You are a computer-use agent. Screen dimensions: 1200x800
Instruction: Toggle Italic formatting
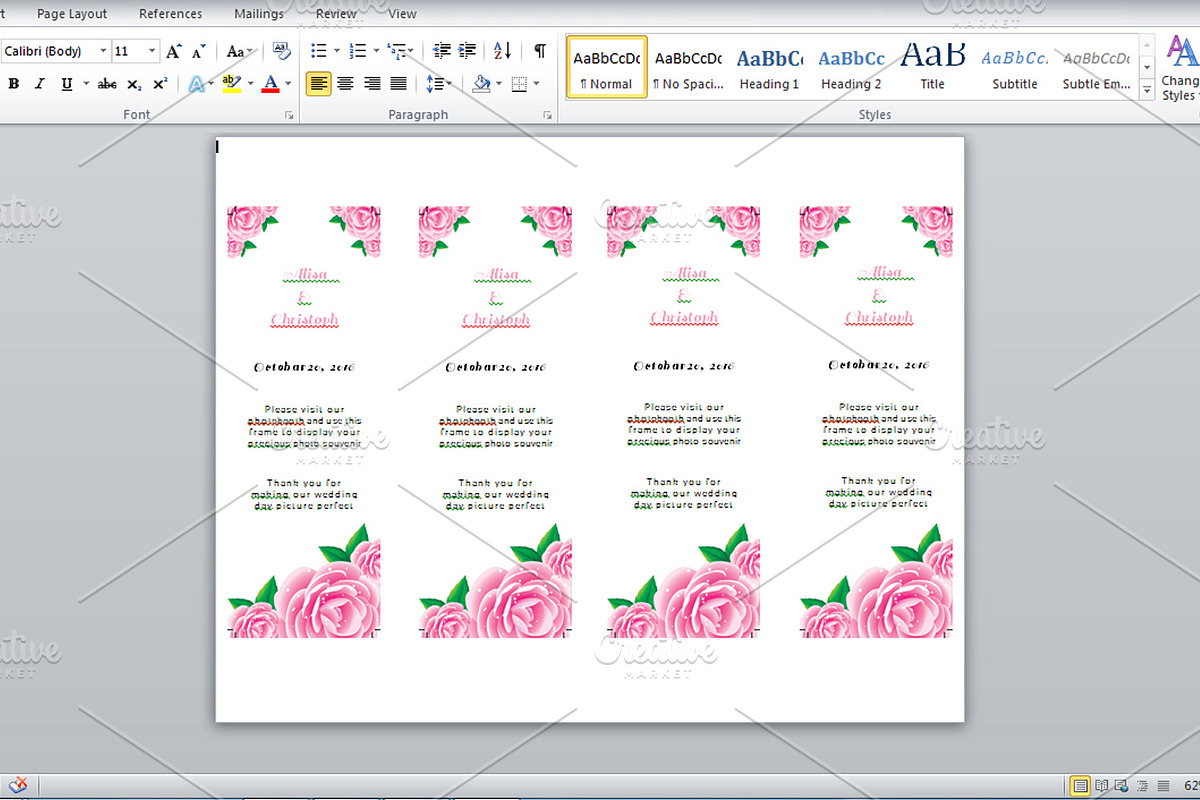point(40,84)
